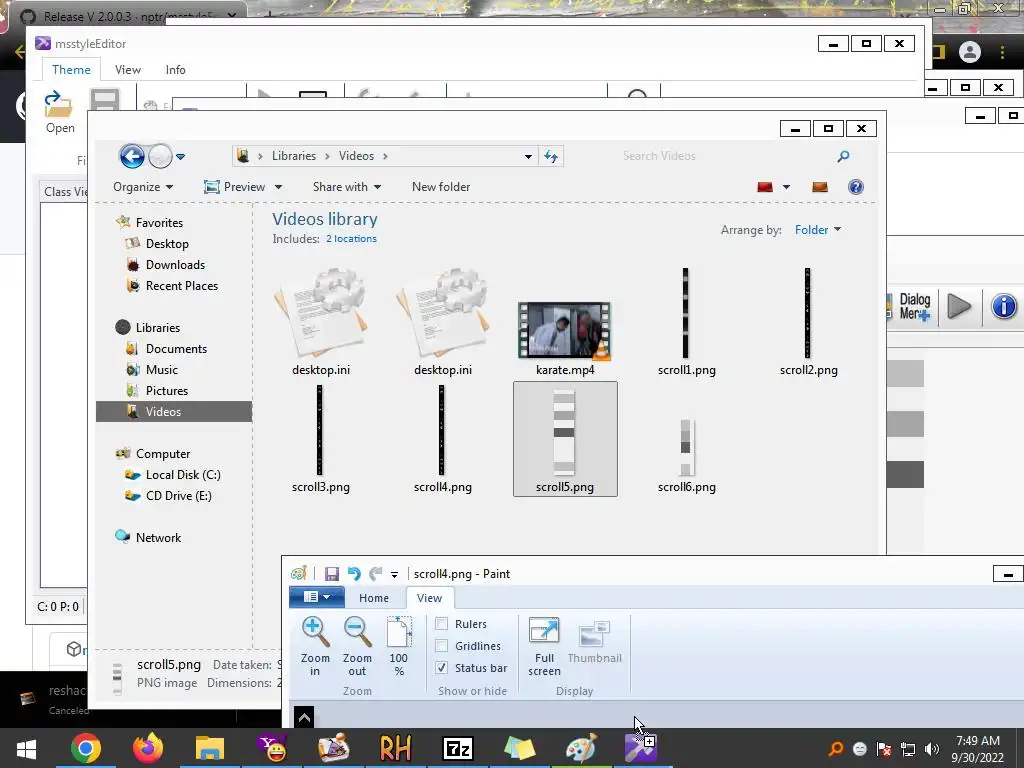Switch to Home tab in Paint
1024x768 pixels.
(x=374, y=598)
